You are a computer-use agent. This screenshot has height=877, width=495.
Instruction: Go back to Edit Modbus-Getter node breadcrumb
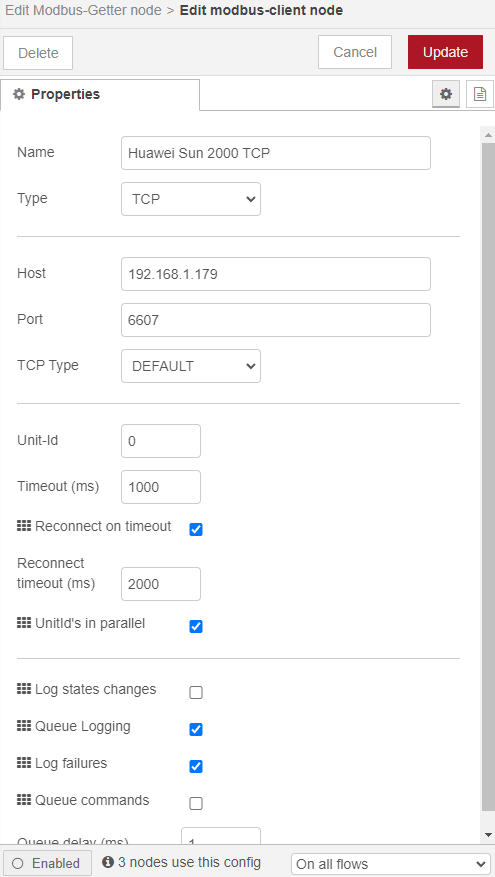point(83,10)
